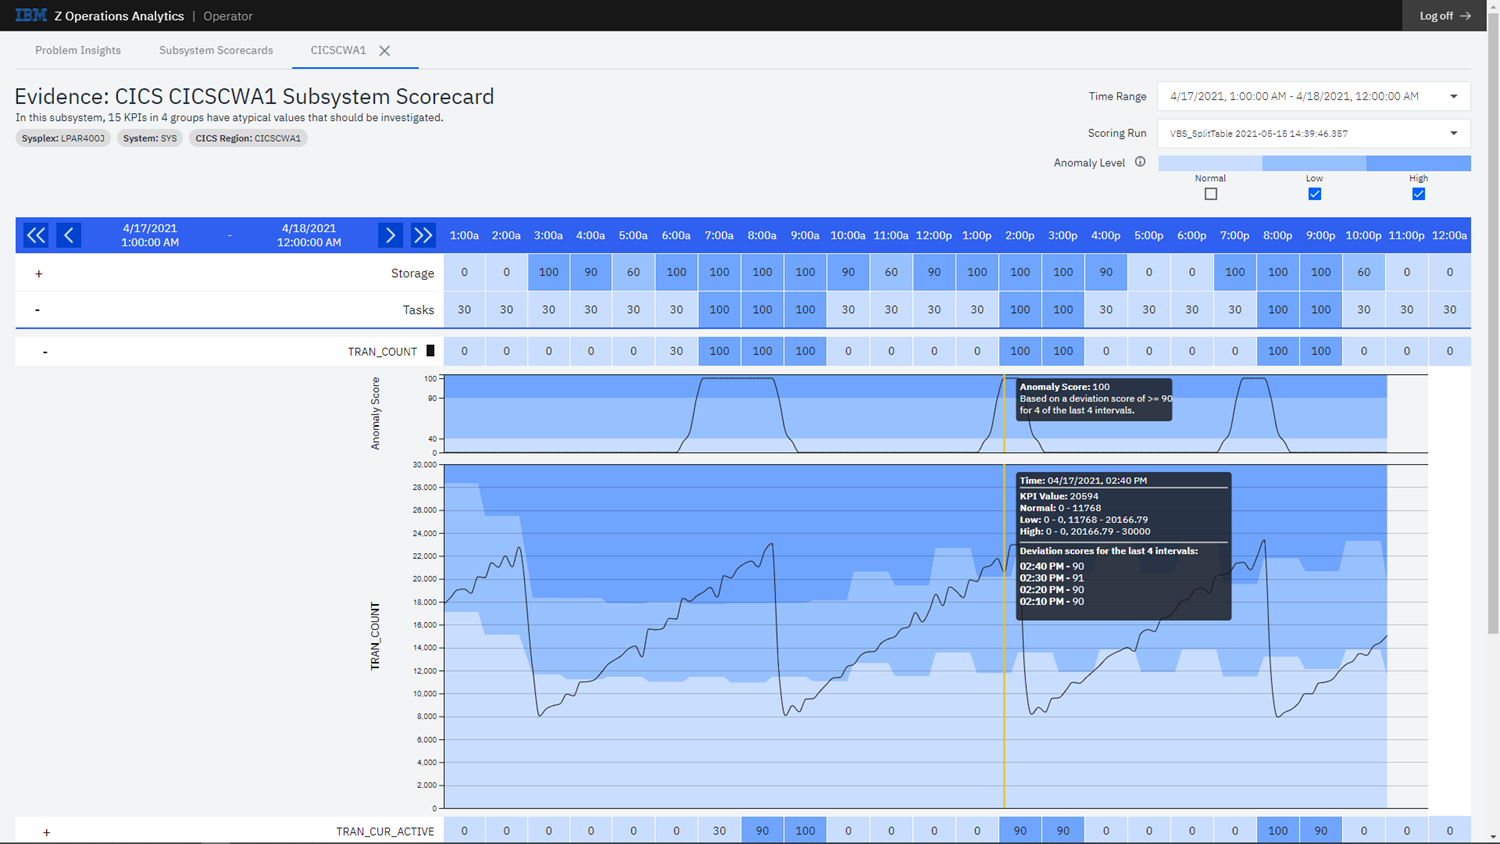Click the TRAN_CUR_ACTIVE row label
Viewport: 1500px width, 844px height.
pos(385,832)
